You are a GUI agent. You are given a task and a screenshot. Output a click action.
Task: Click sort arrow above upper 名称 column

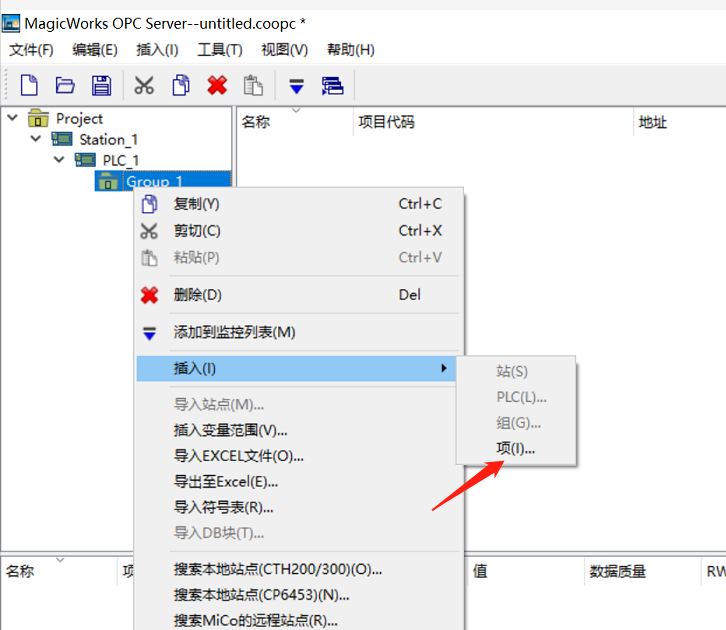296,110
